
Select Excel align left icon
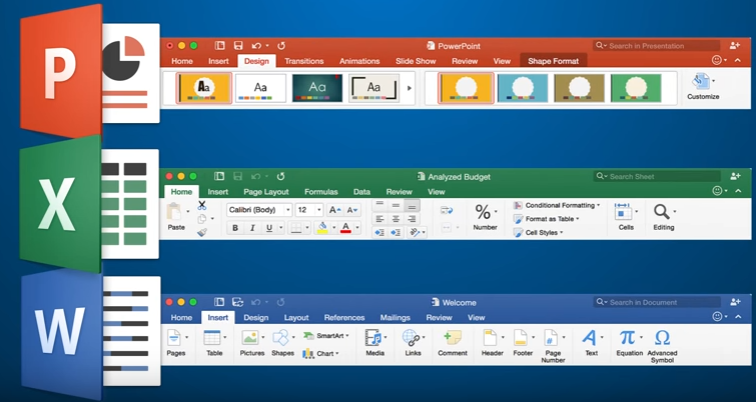click(x=380, y=219)
